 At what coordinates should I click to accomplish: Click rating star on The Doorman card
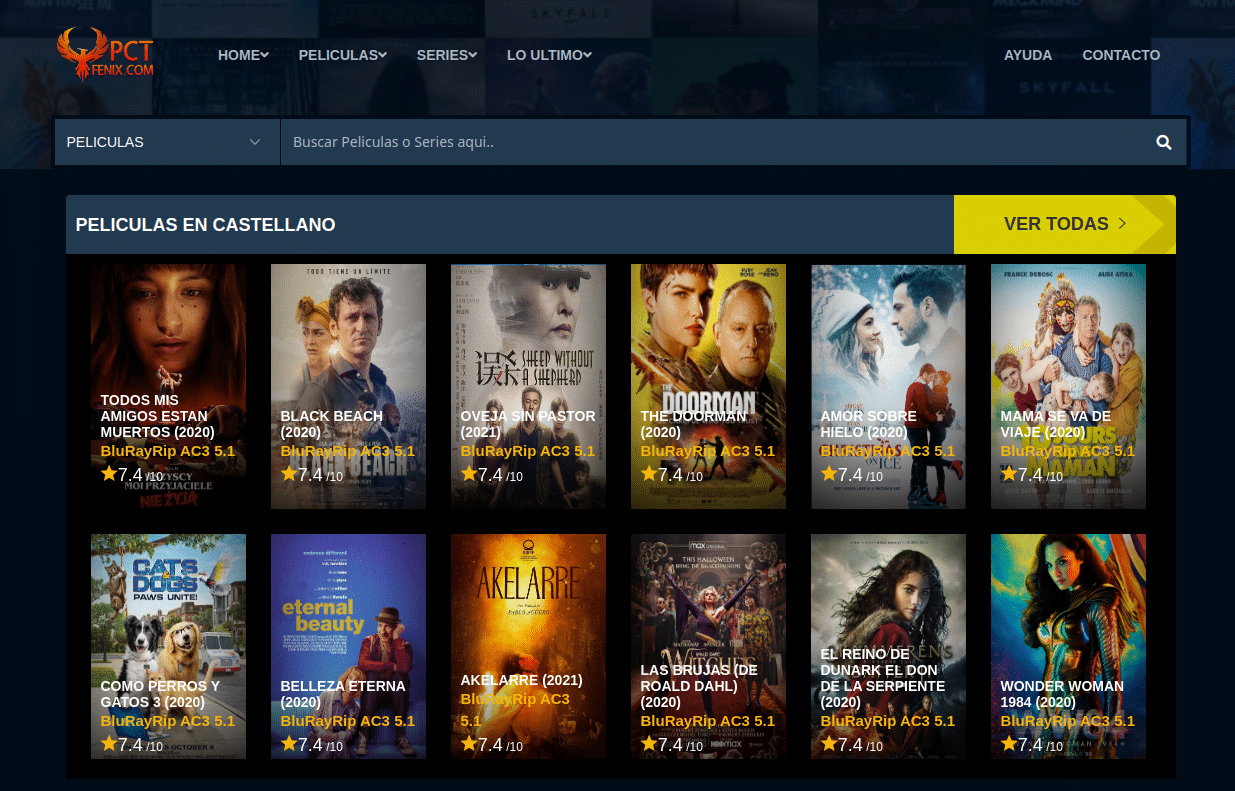click(x=649, y=474)
